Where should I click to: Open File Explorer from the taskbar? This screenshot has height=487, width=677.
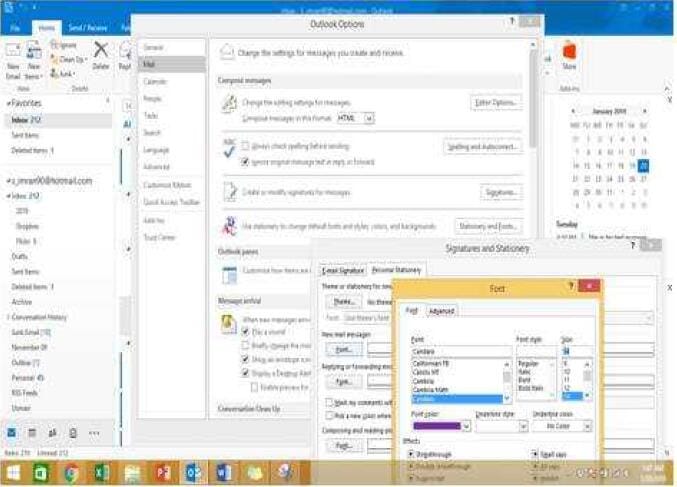[x=132, y=474]
